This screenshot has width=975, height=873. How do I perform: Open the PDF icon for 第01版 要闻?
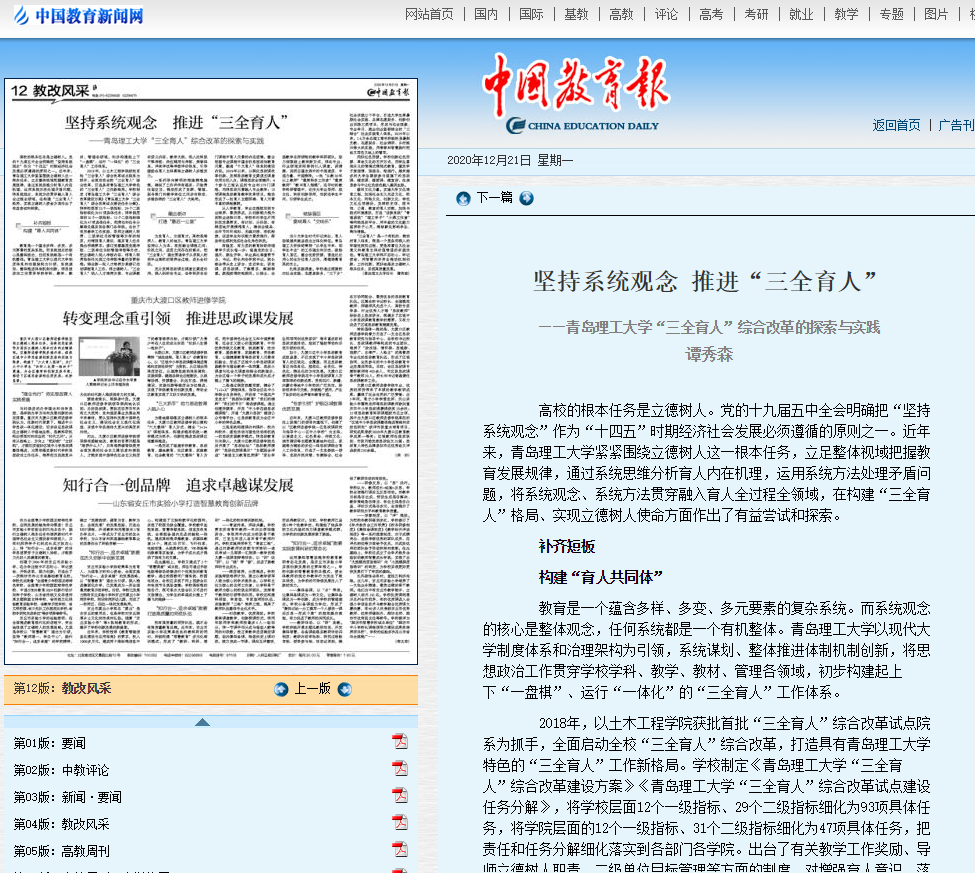(x=399, y=742)
